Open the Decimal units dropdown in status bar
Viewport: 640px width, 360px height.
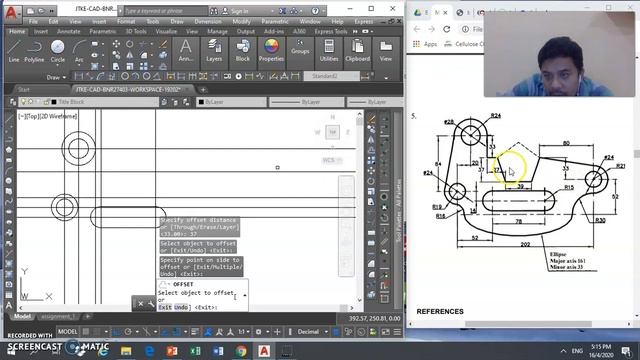click(313, 332)
